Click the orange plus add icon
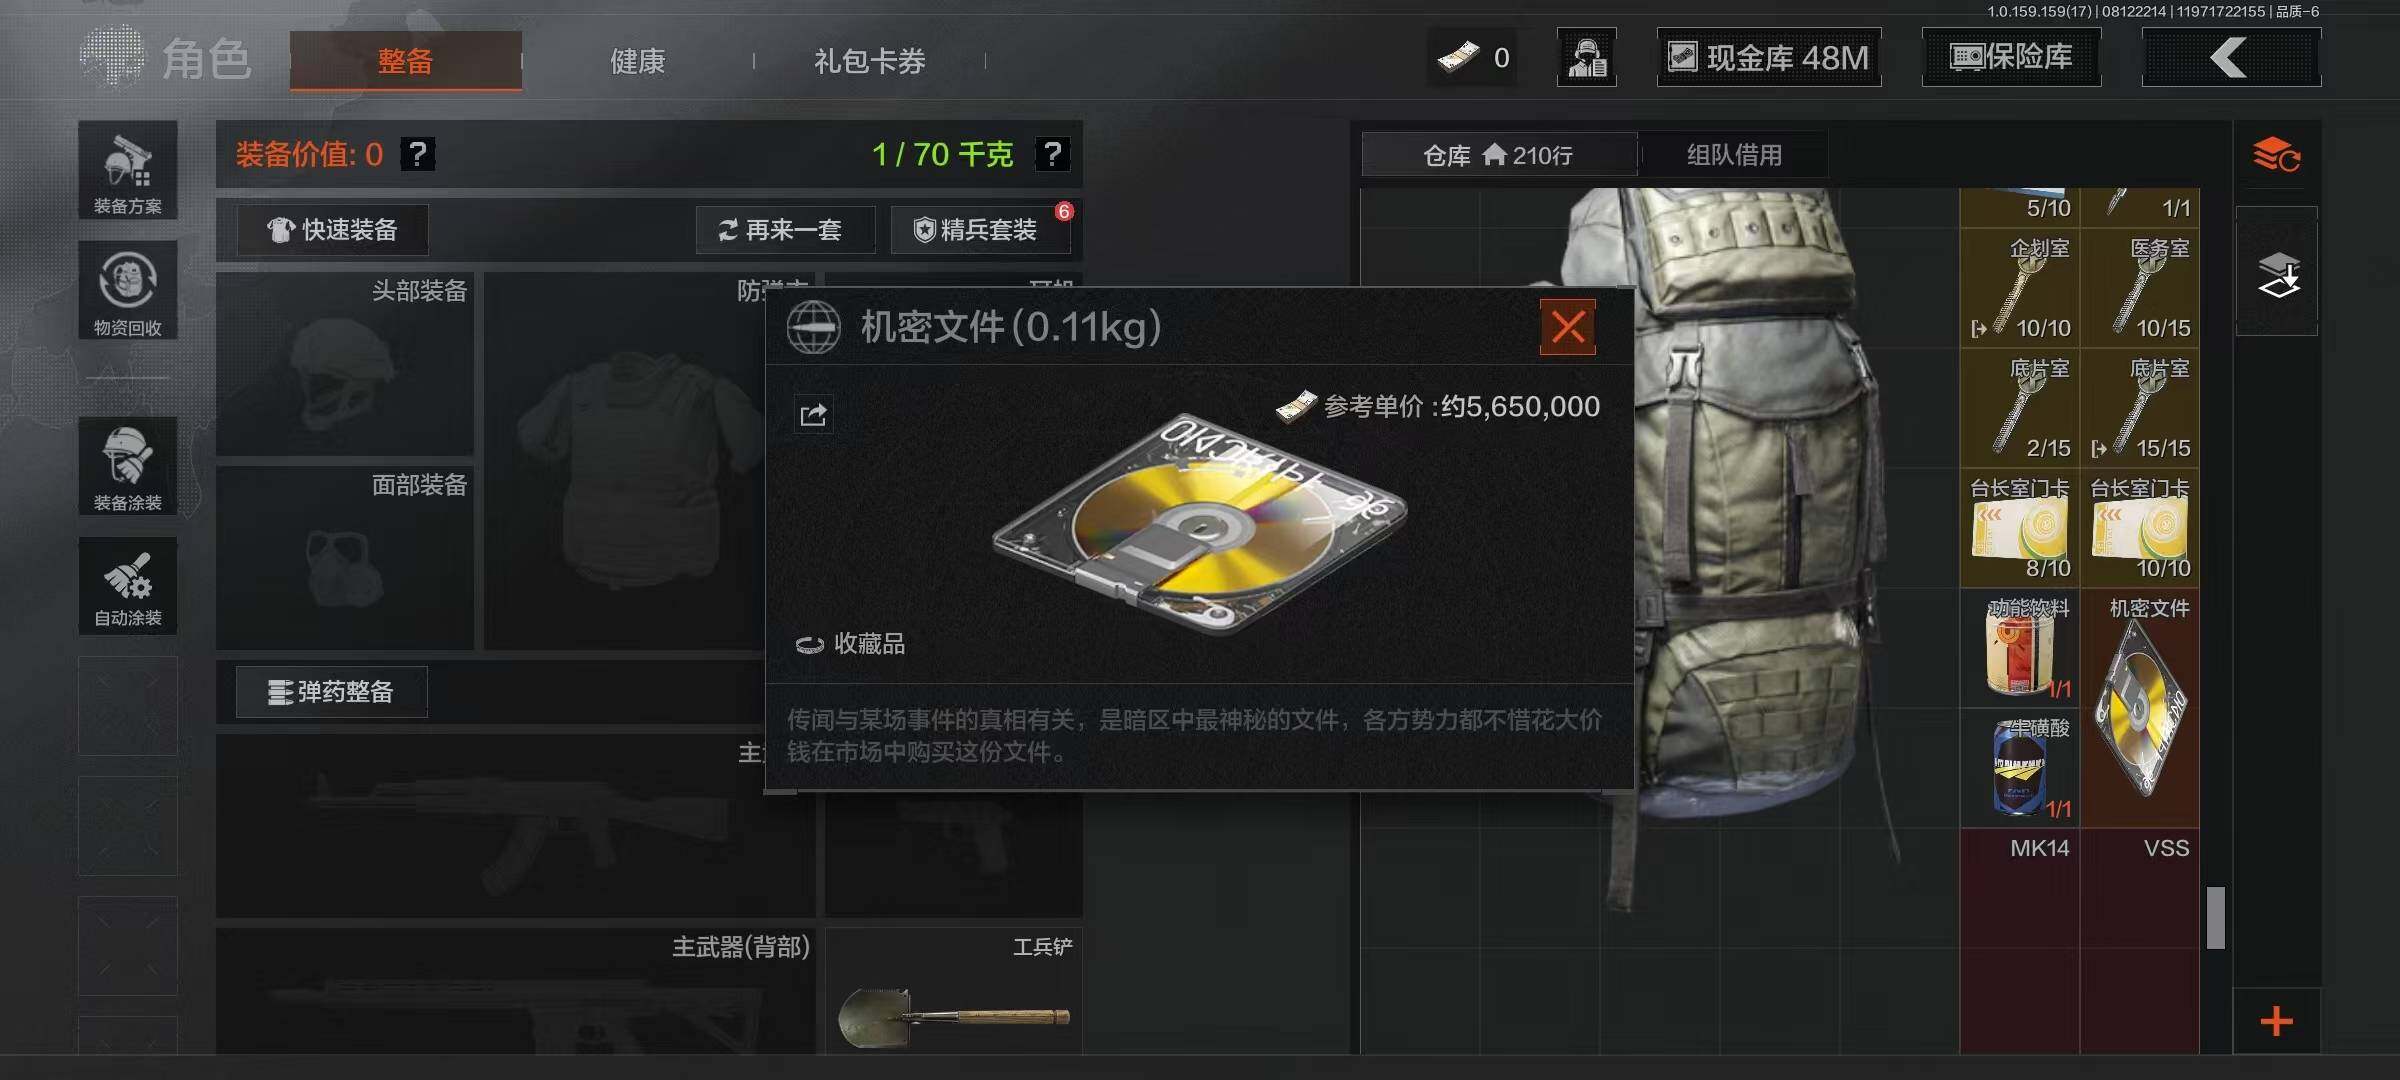This screenshot has width=2400, height=1080. point(2277,1021)
